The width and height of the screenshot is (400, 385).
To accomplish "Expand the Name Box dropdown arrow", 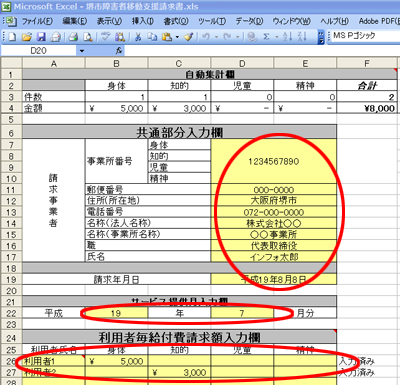I will (x=82, y=51).
